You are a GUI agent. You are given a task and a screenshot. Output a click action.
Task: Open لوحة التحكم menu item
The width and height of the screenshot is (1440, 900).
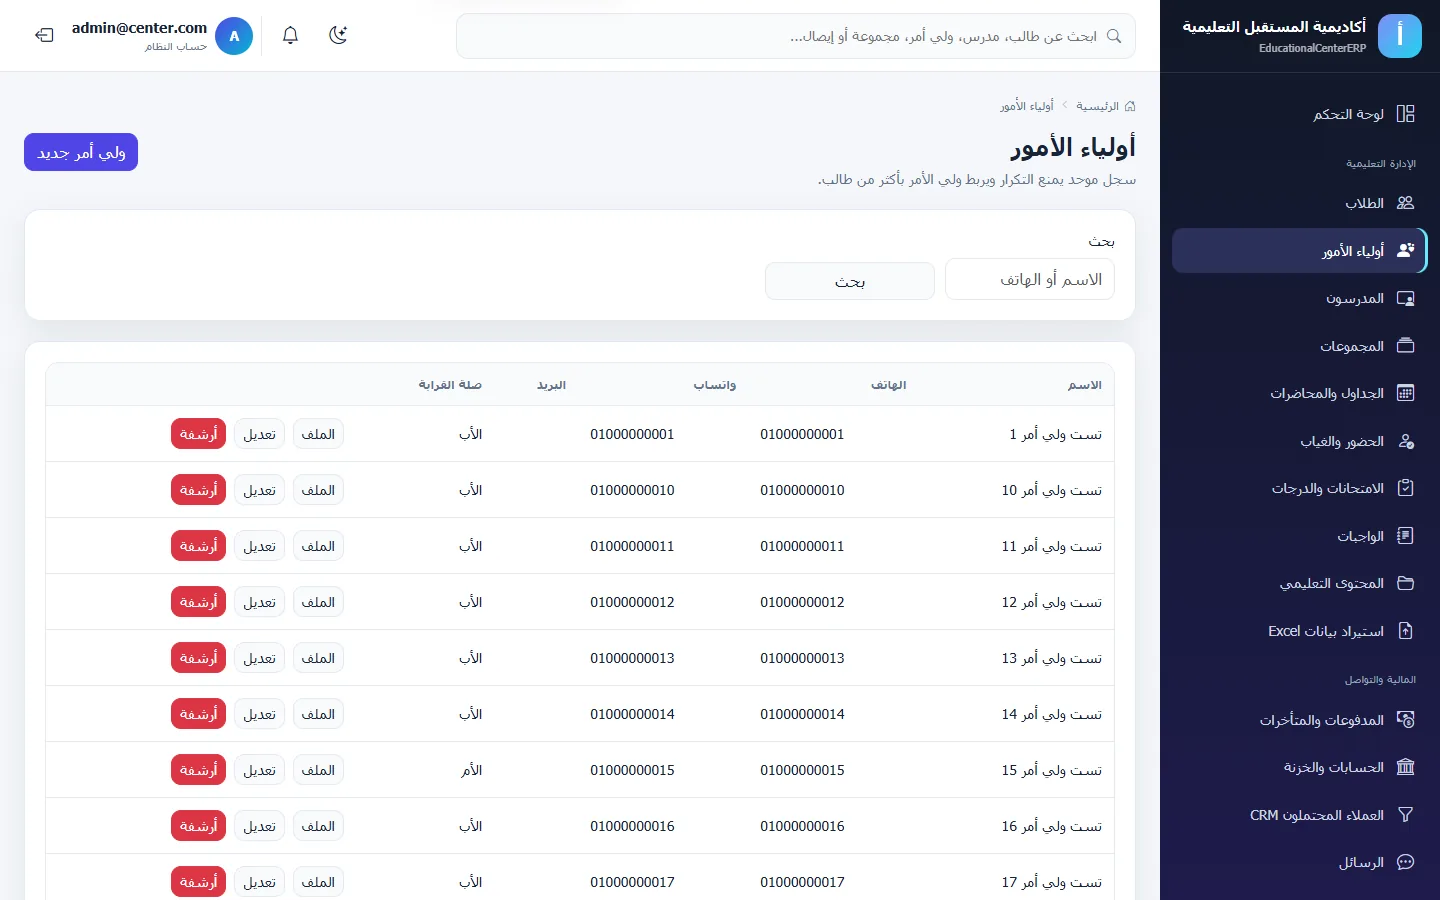pos(1300,114)
